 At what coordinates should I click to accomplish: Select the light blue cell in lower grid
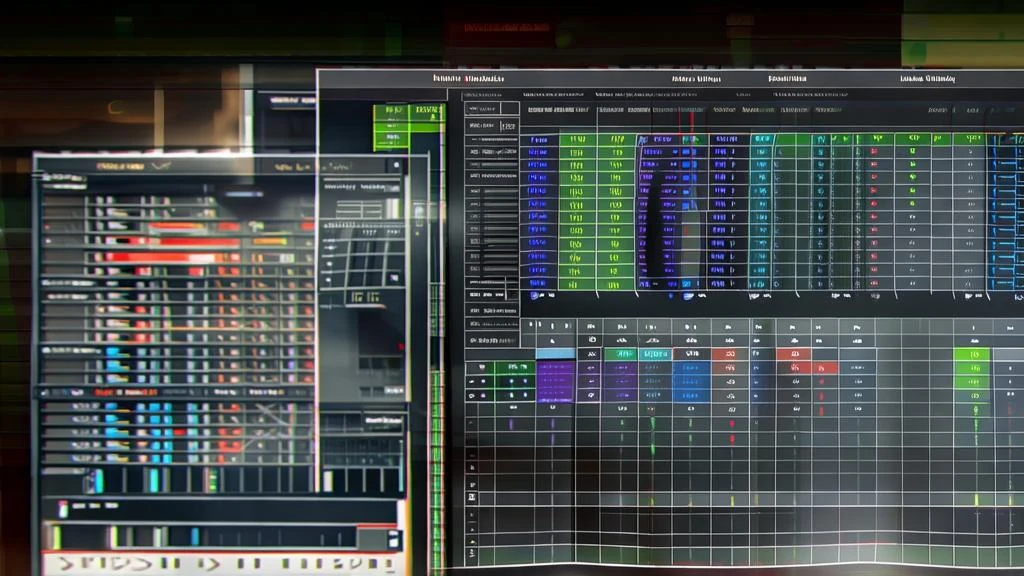555,354
